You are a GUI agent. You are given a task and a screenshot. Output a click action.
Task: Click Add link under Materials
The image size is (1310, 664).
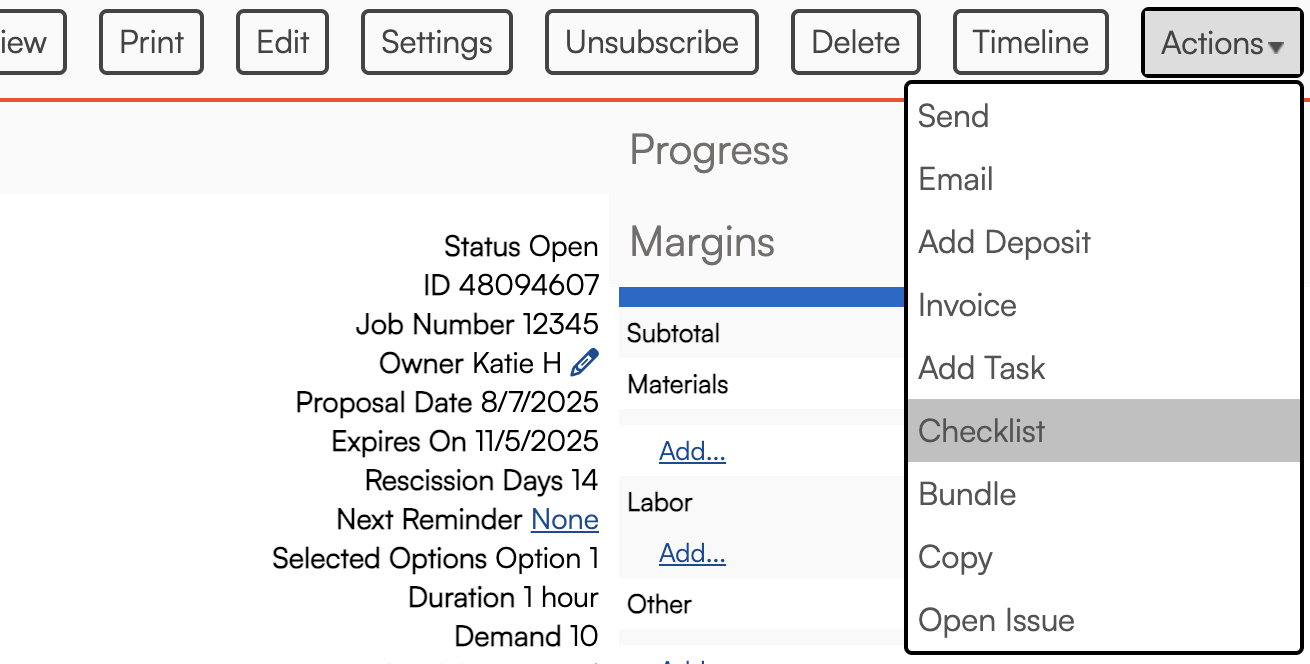coord(692,452)
